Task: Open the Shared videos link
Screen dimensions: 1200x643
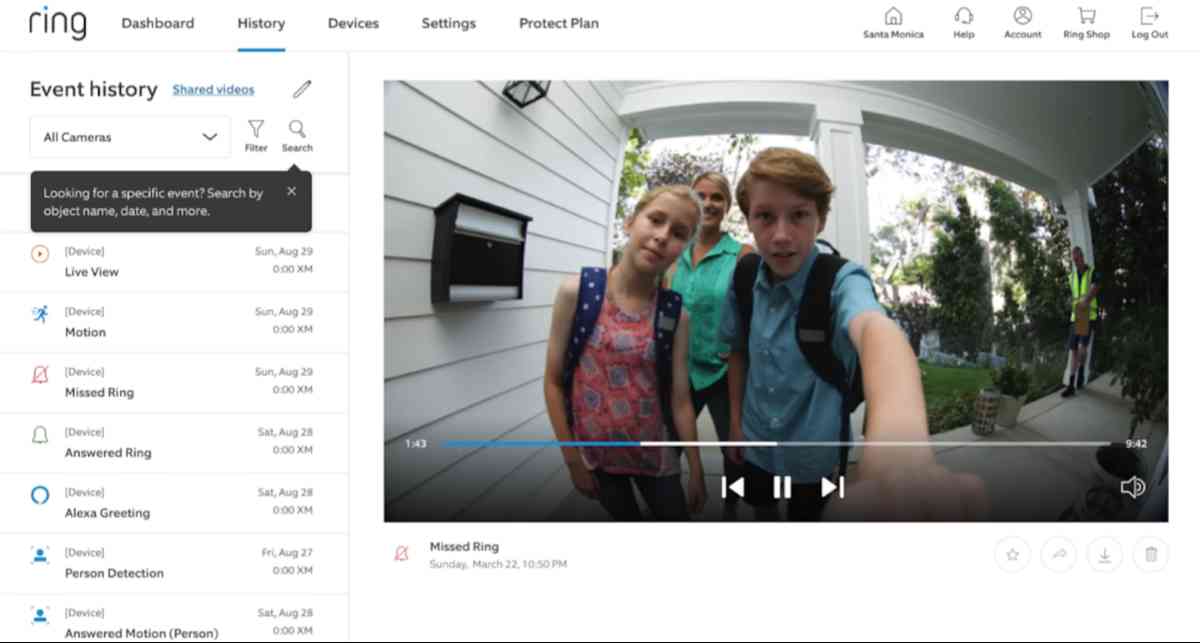Action: (x=213, y=90)
